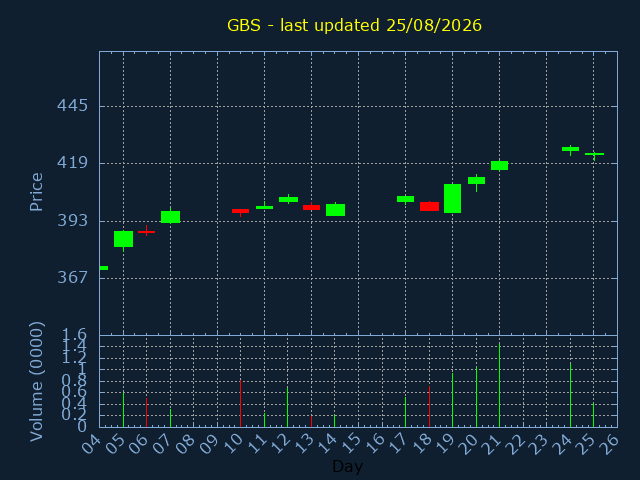Click the red volume bar for day 10
Screen dimensions: 640x480
point(240,404)
